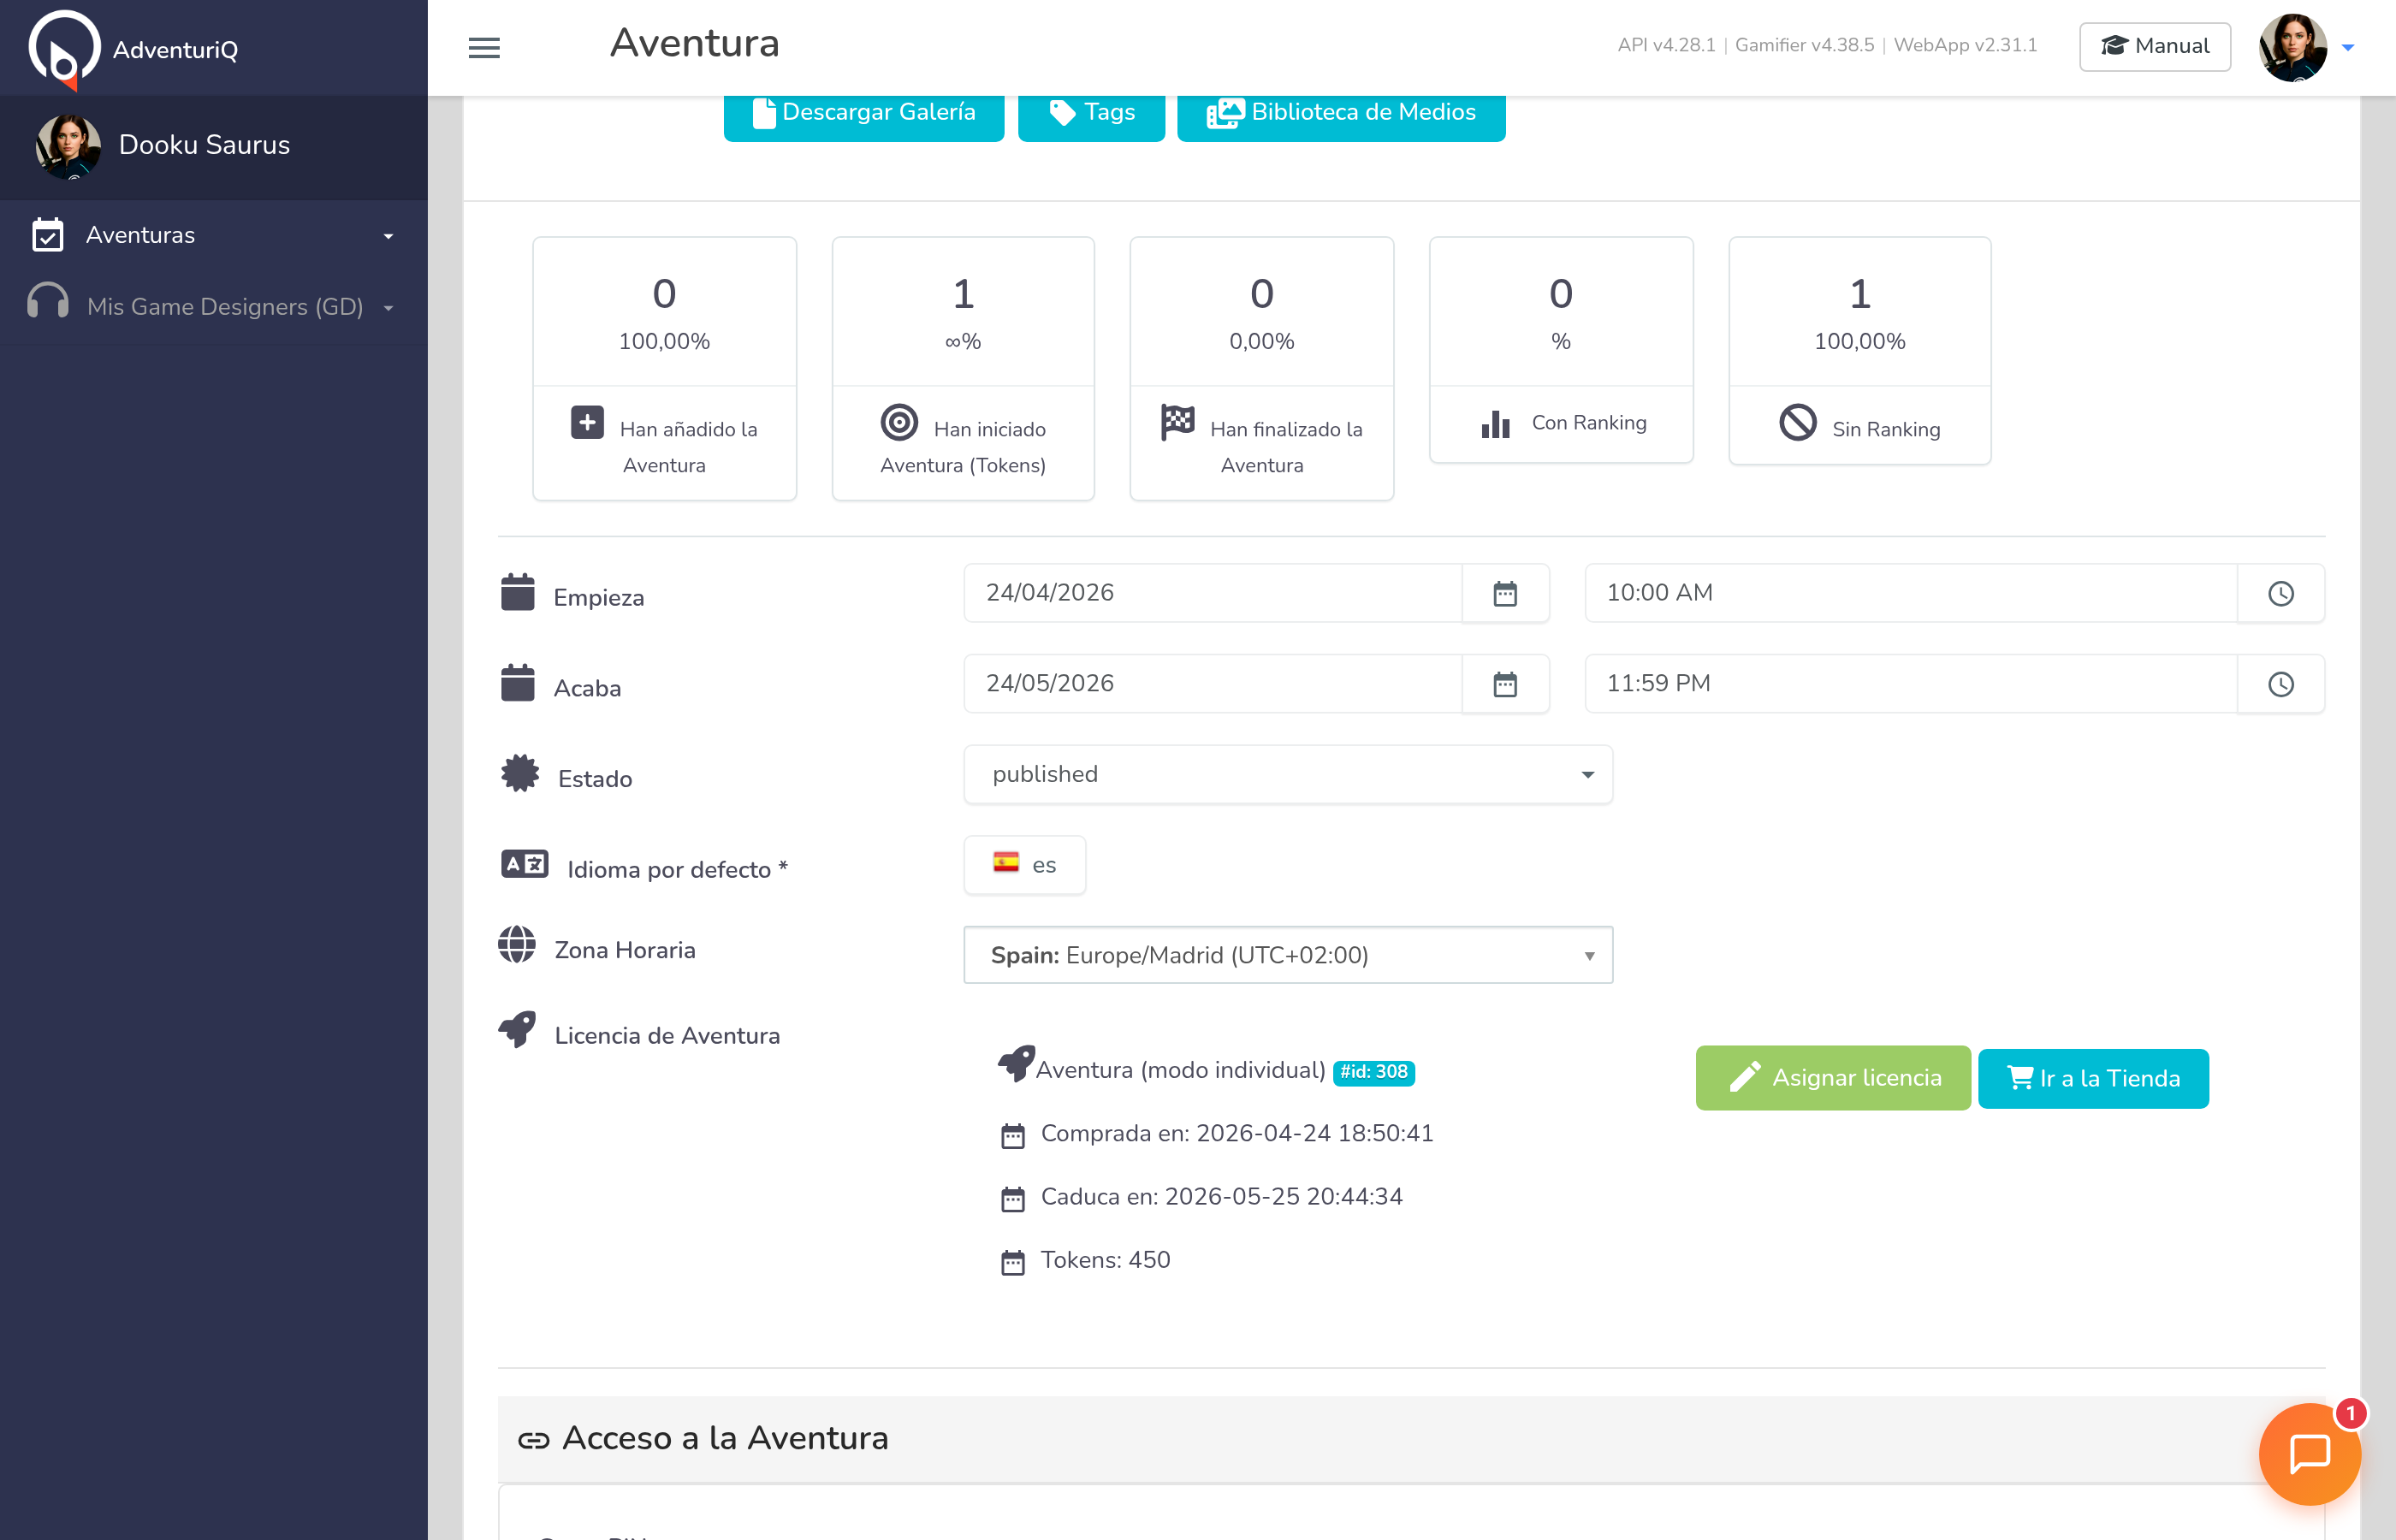Click the Acaba calendar label icon
The width and height of the screenshot is (2396, 1540).
click(x=517, y=682)
